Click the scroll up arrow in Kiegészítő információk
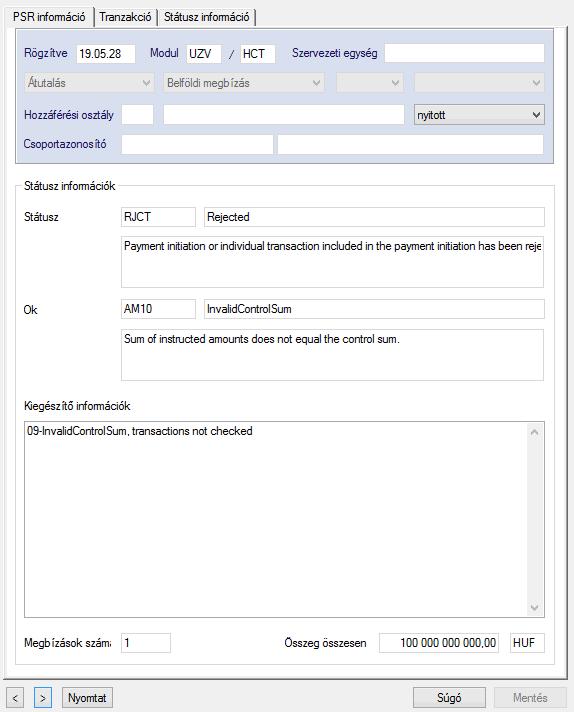This screenshot has height=712, width=574. tap(534, 432)
